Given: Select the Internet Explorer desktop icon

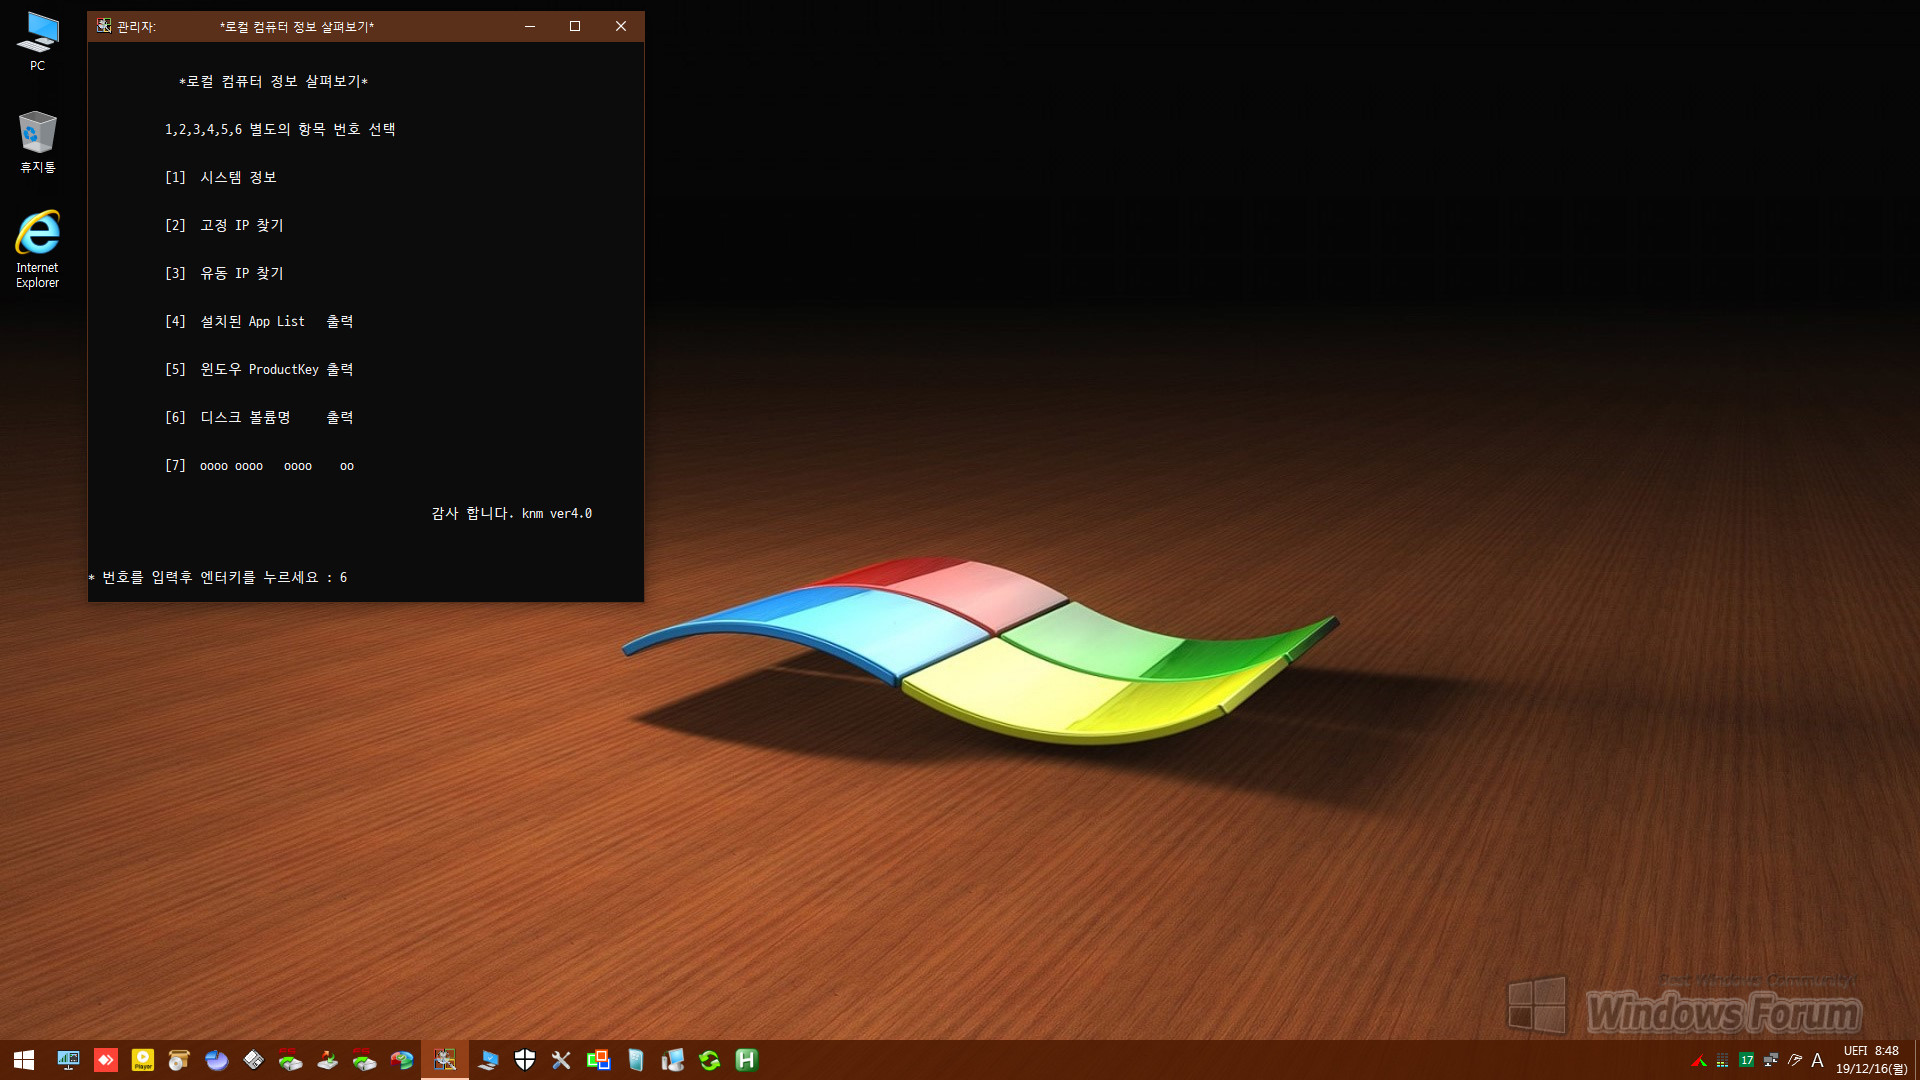Looking at the screenshot, I should tap(37, 250).
